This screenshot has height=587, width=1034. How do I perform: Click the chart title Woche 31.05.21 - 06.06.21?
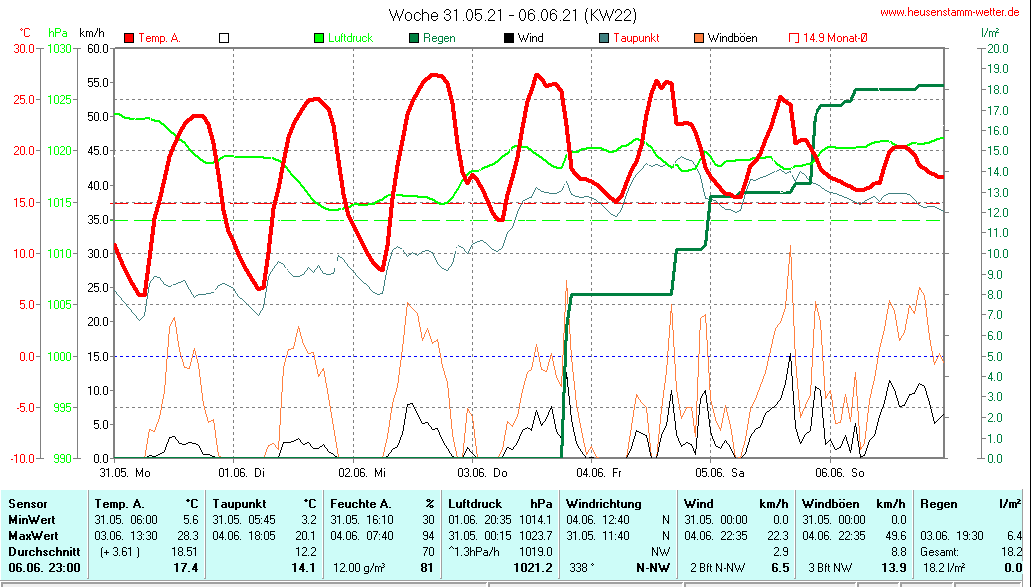pos(512,14)
